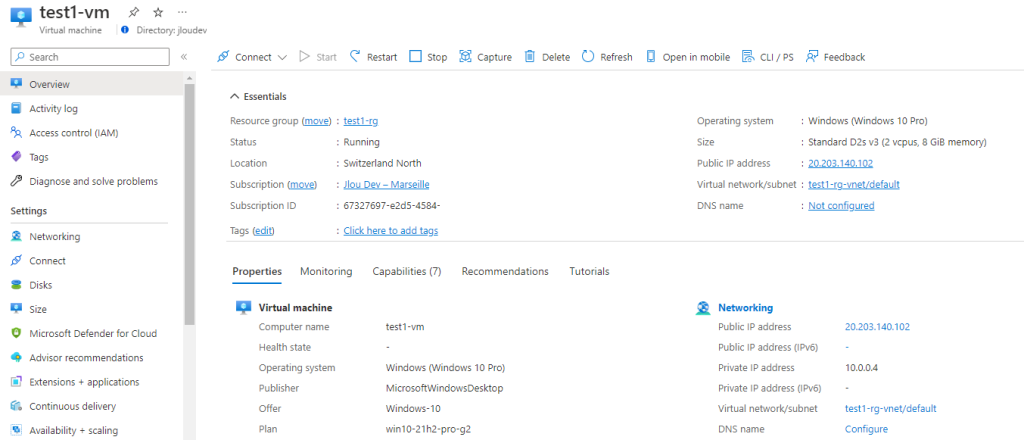Click subscription ID 67327697-e2d5-4584-
Viewport: 1024px width, 440px height.
tap(392, 206)
